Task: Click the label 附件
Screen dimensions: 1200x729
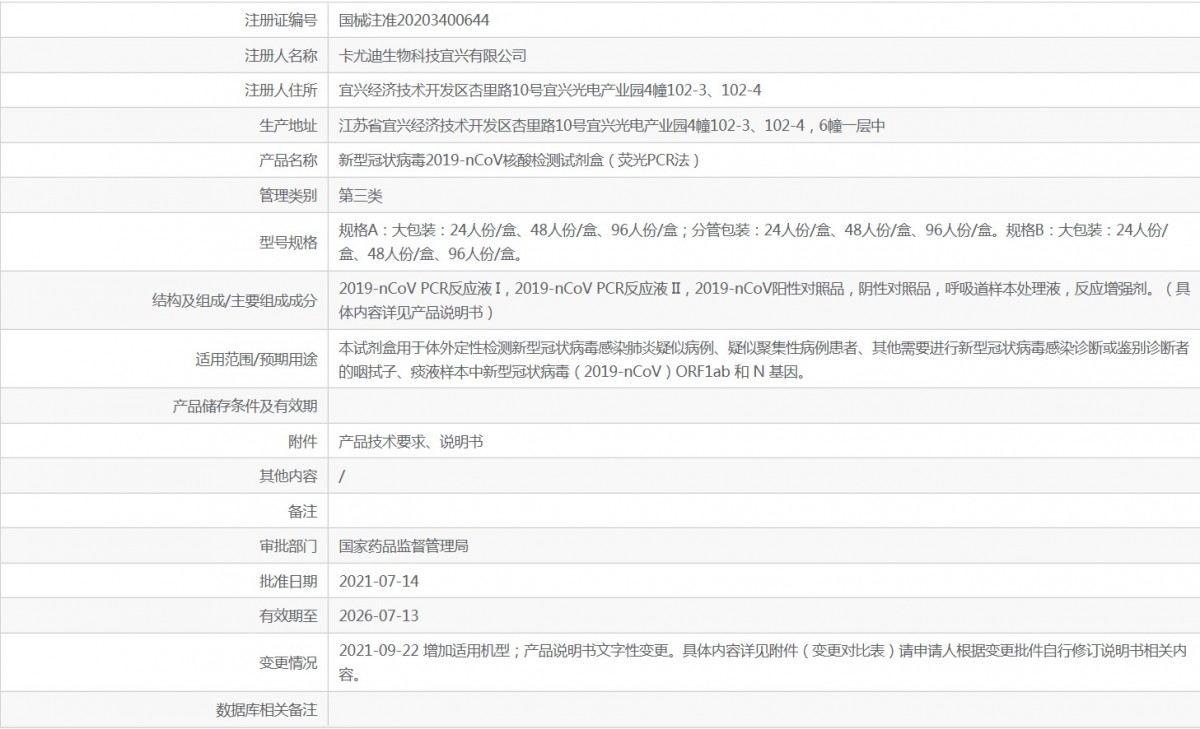Action: coord(302,441)
